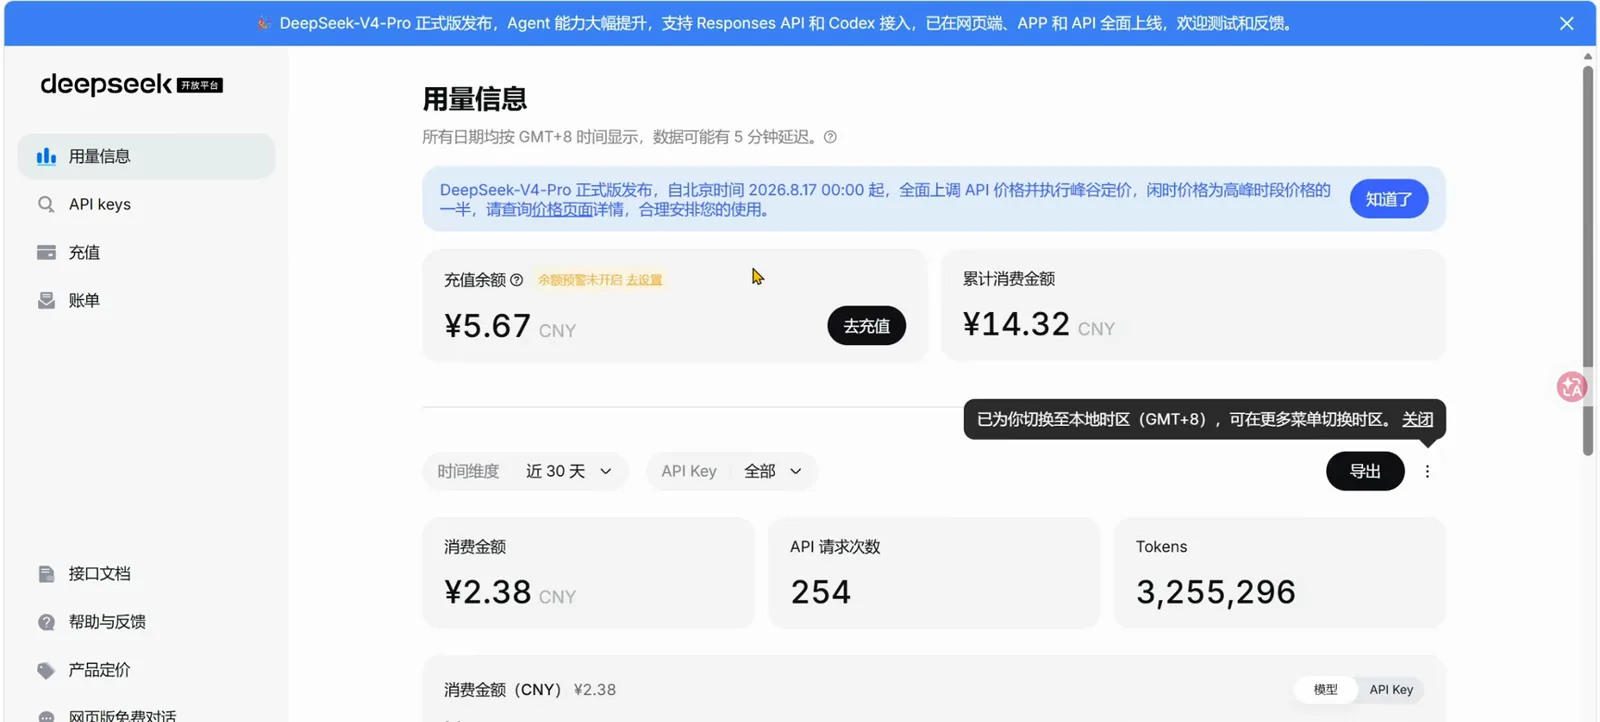Screen dimensions: 1600x722
Task: Click the 累计消费金额 ¥14.32 value
Action: click(1039, 324)
